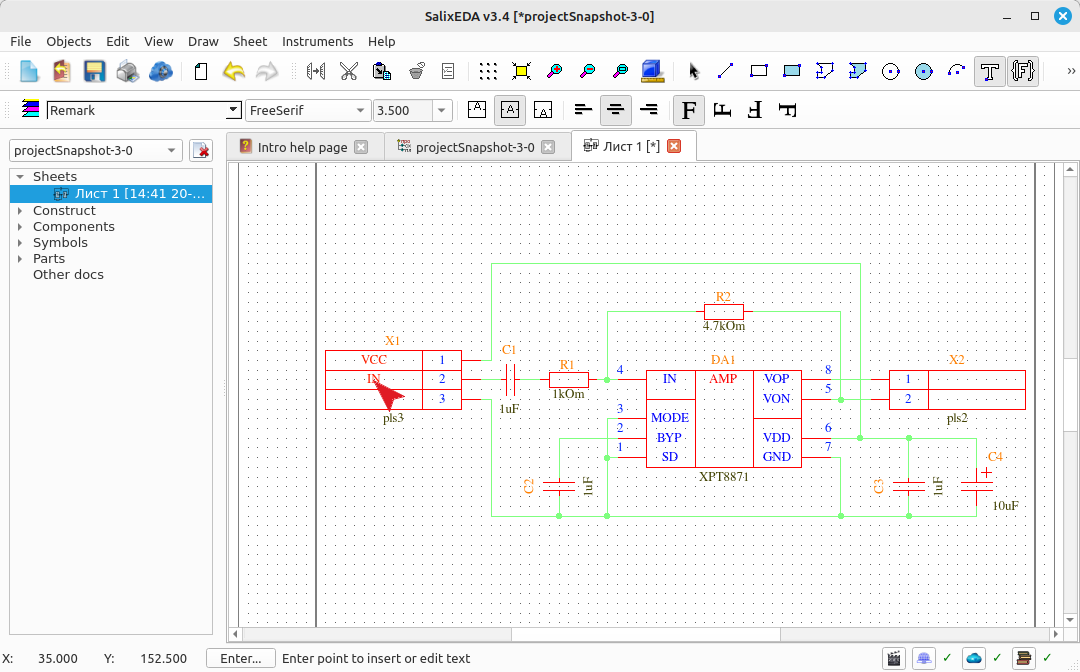Screen dimensions: 1080x672
Task: Select the filled circle tool
Action: (x=924, y=71)
